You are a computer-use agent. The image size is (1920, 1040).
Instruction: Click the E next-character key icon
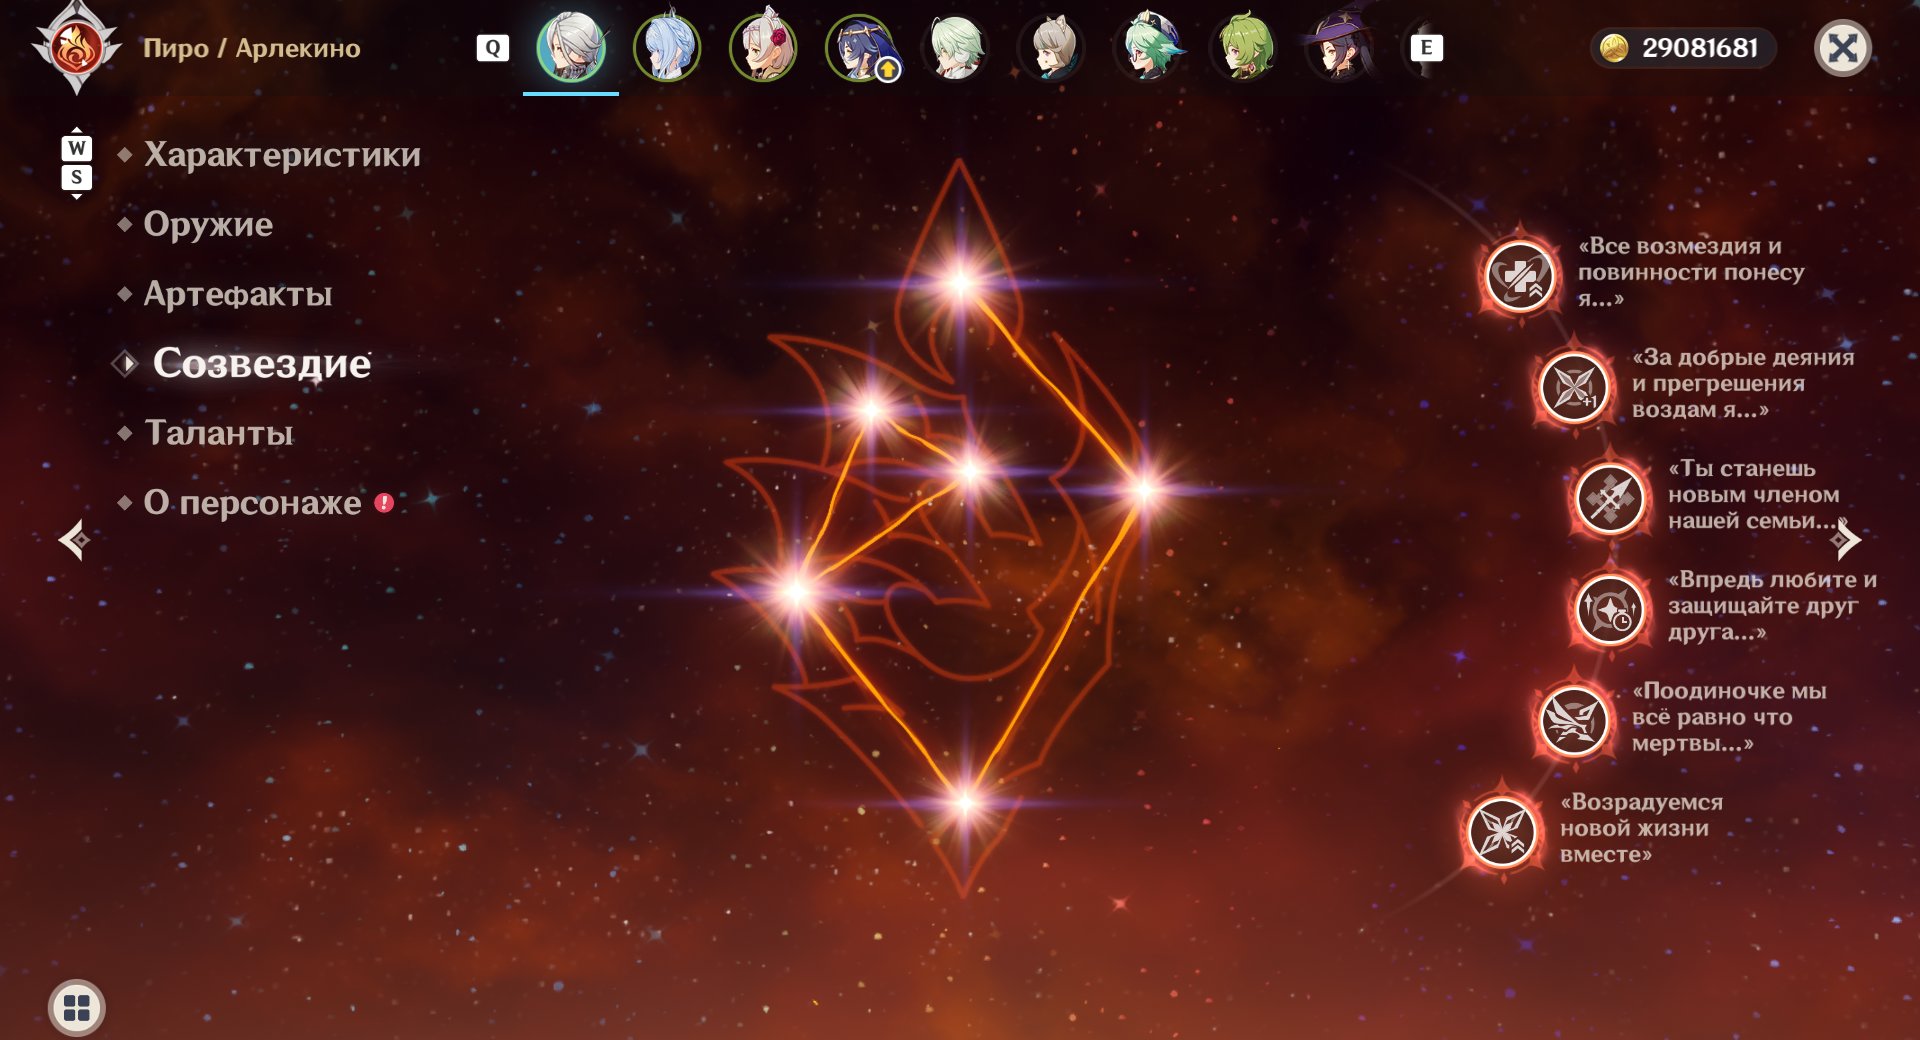1426,48
